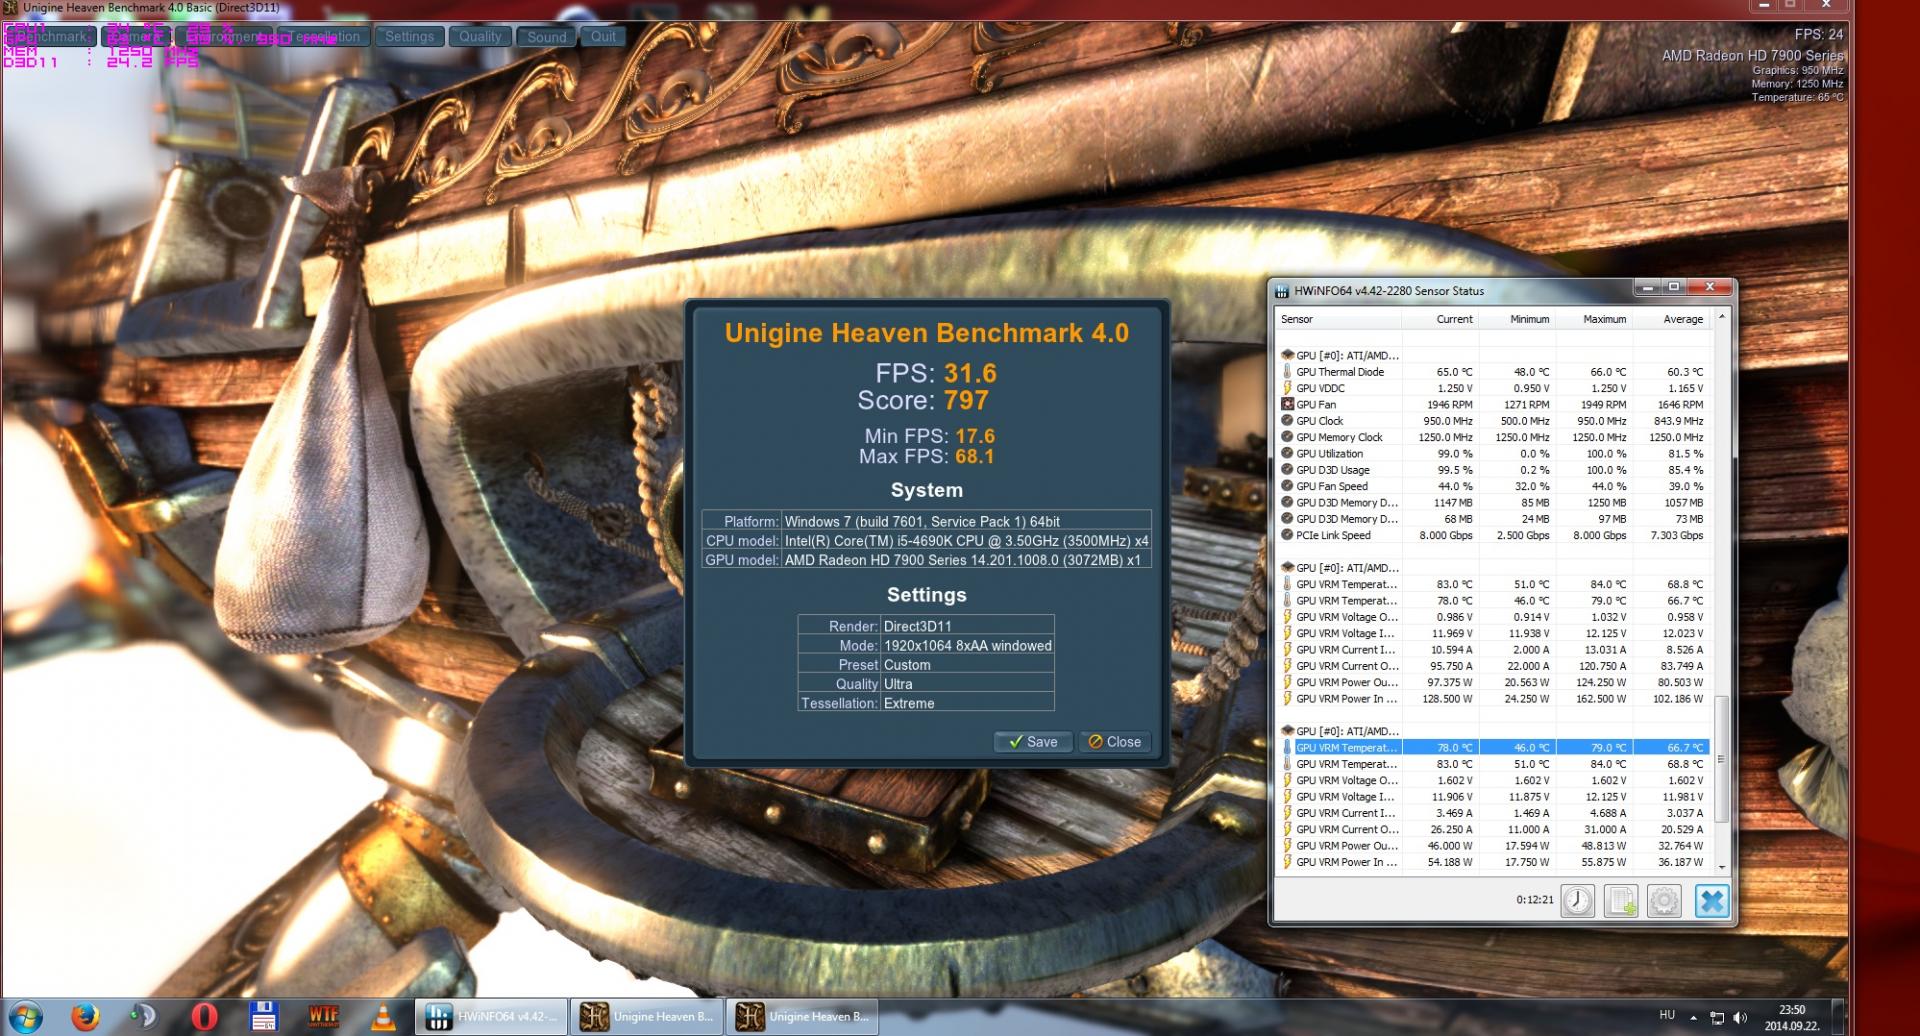The image size is (1920, 1036).
Task: Open the Settings menu in Heaven
Action: (410, 37)
